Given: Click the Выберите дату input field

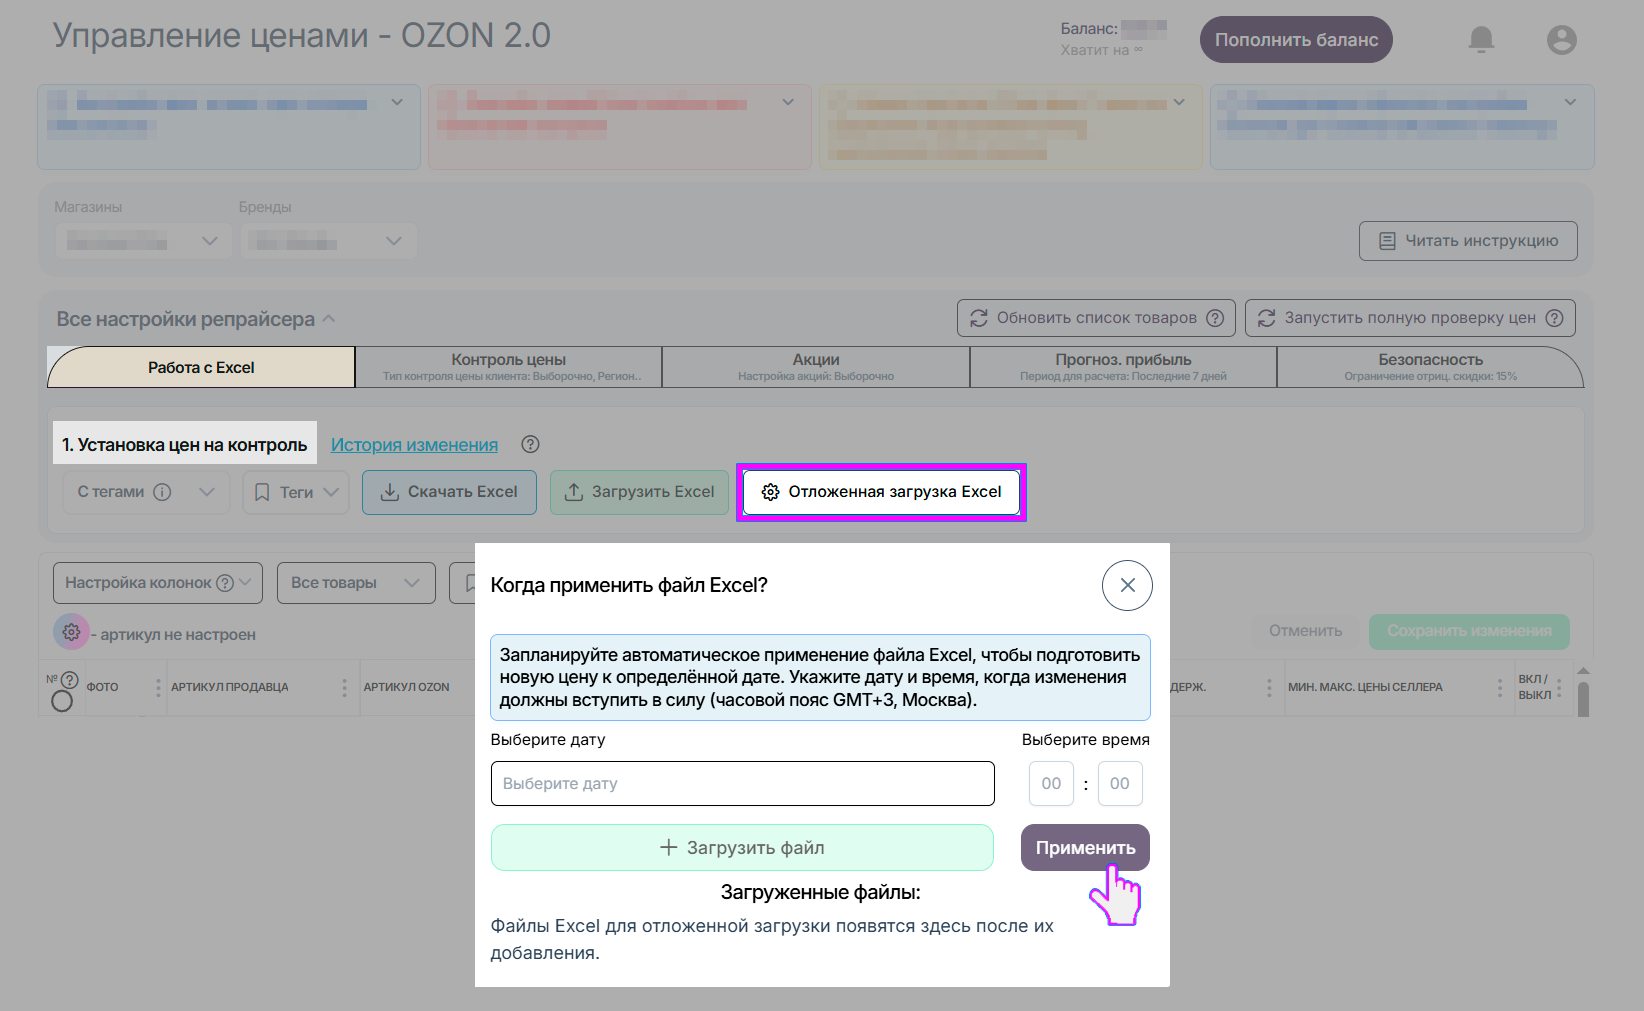Looking at the screenshot, I should point(742,783).
